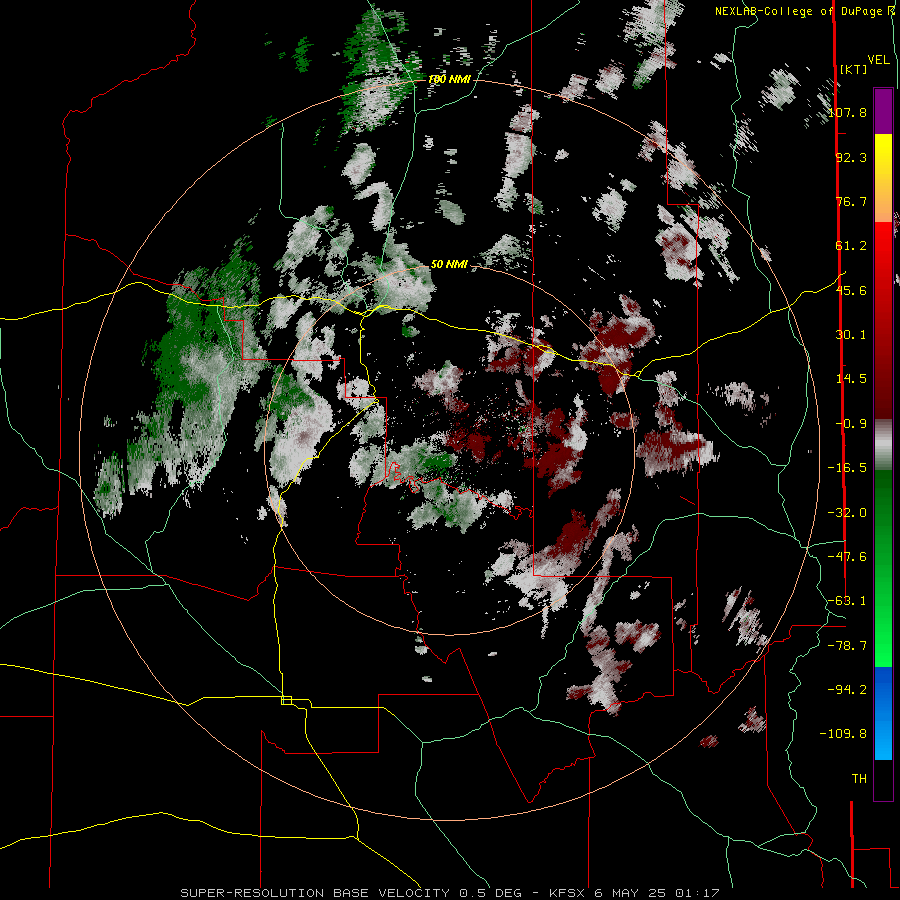Click the -0.9 legend value

point(851,424)
